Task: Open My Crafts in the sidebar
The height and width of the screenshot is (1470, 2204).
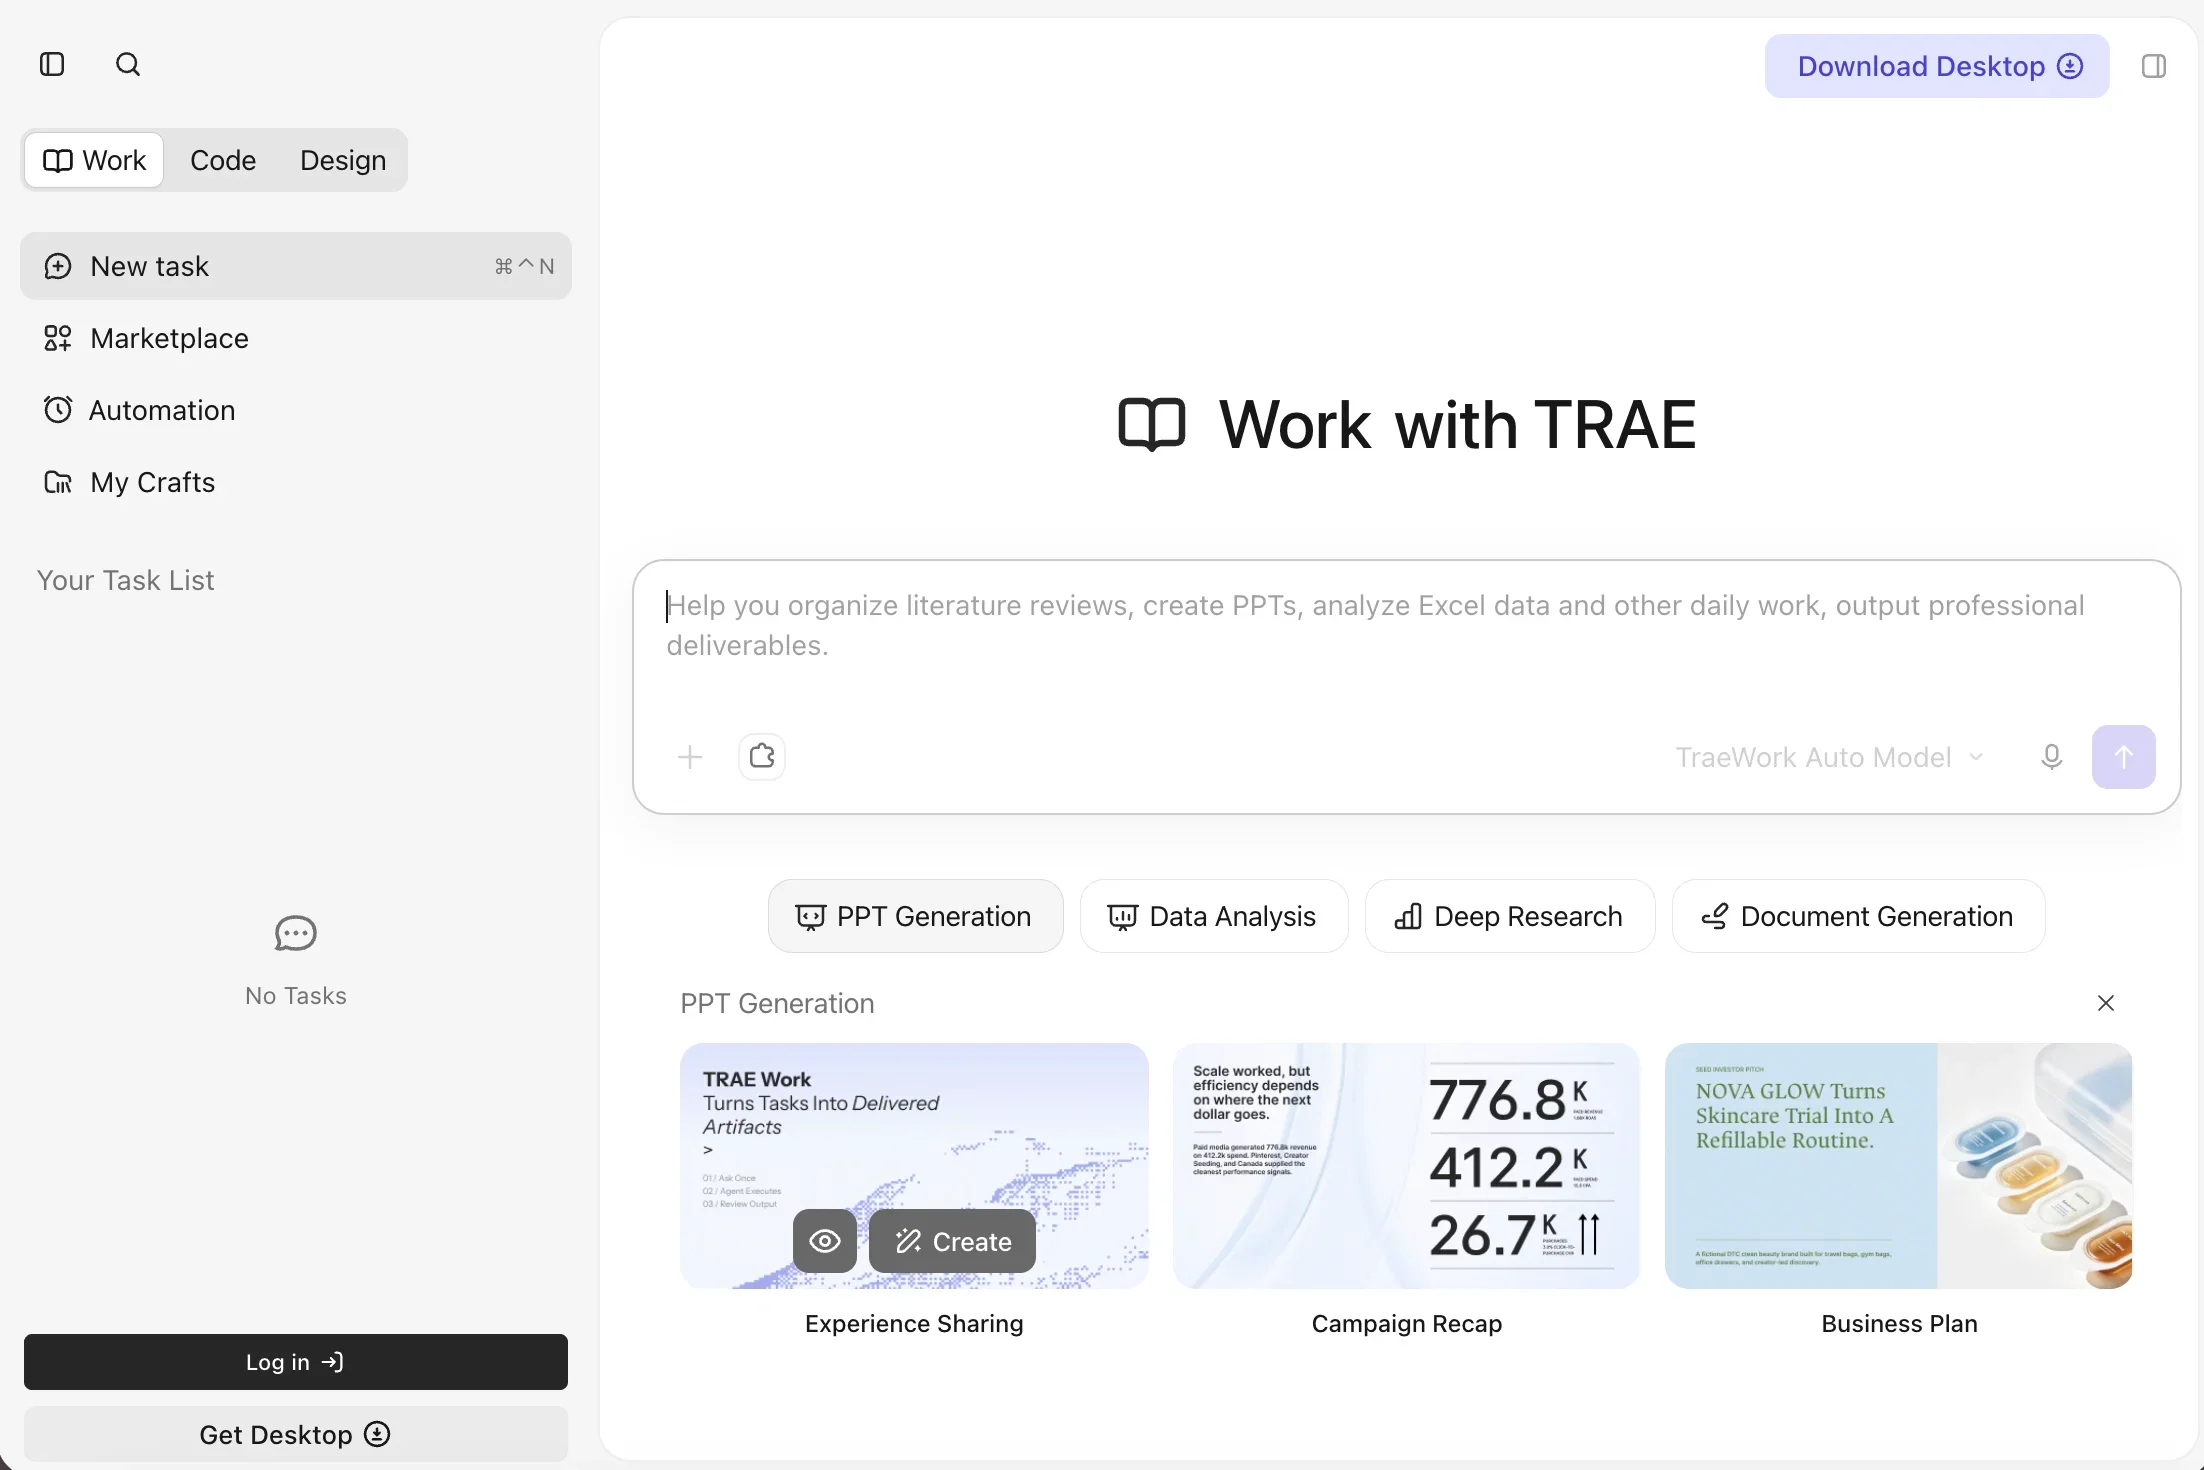Action: pyautogui.click(x=296, y=482)
